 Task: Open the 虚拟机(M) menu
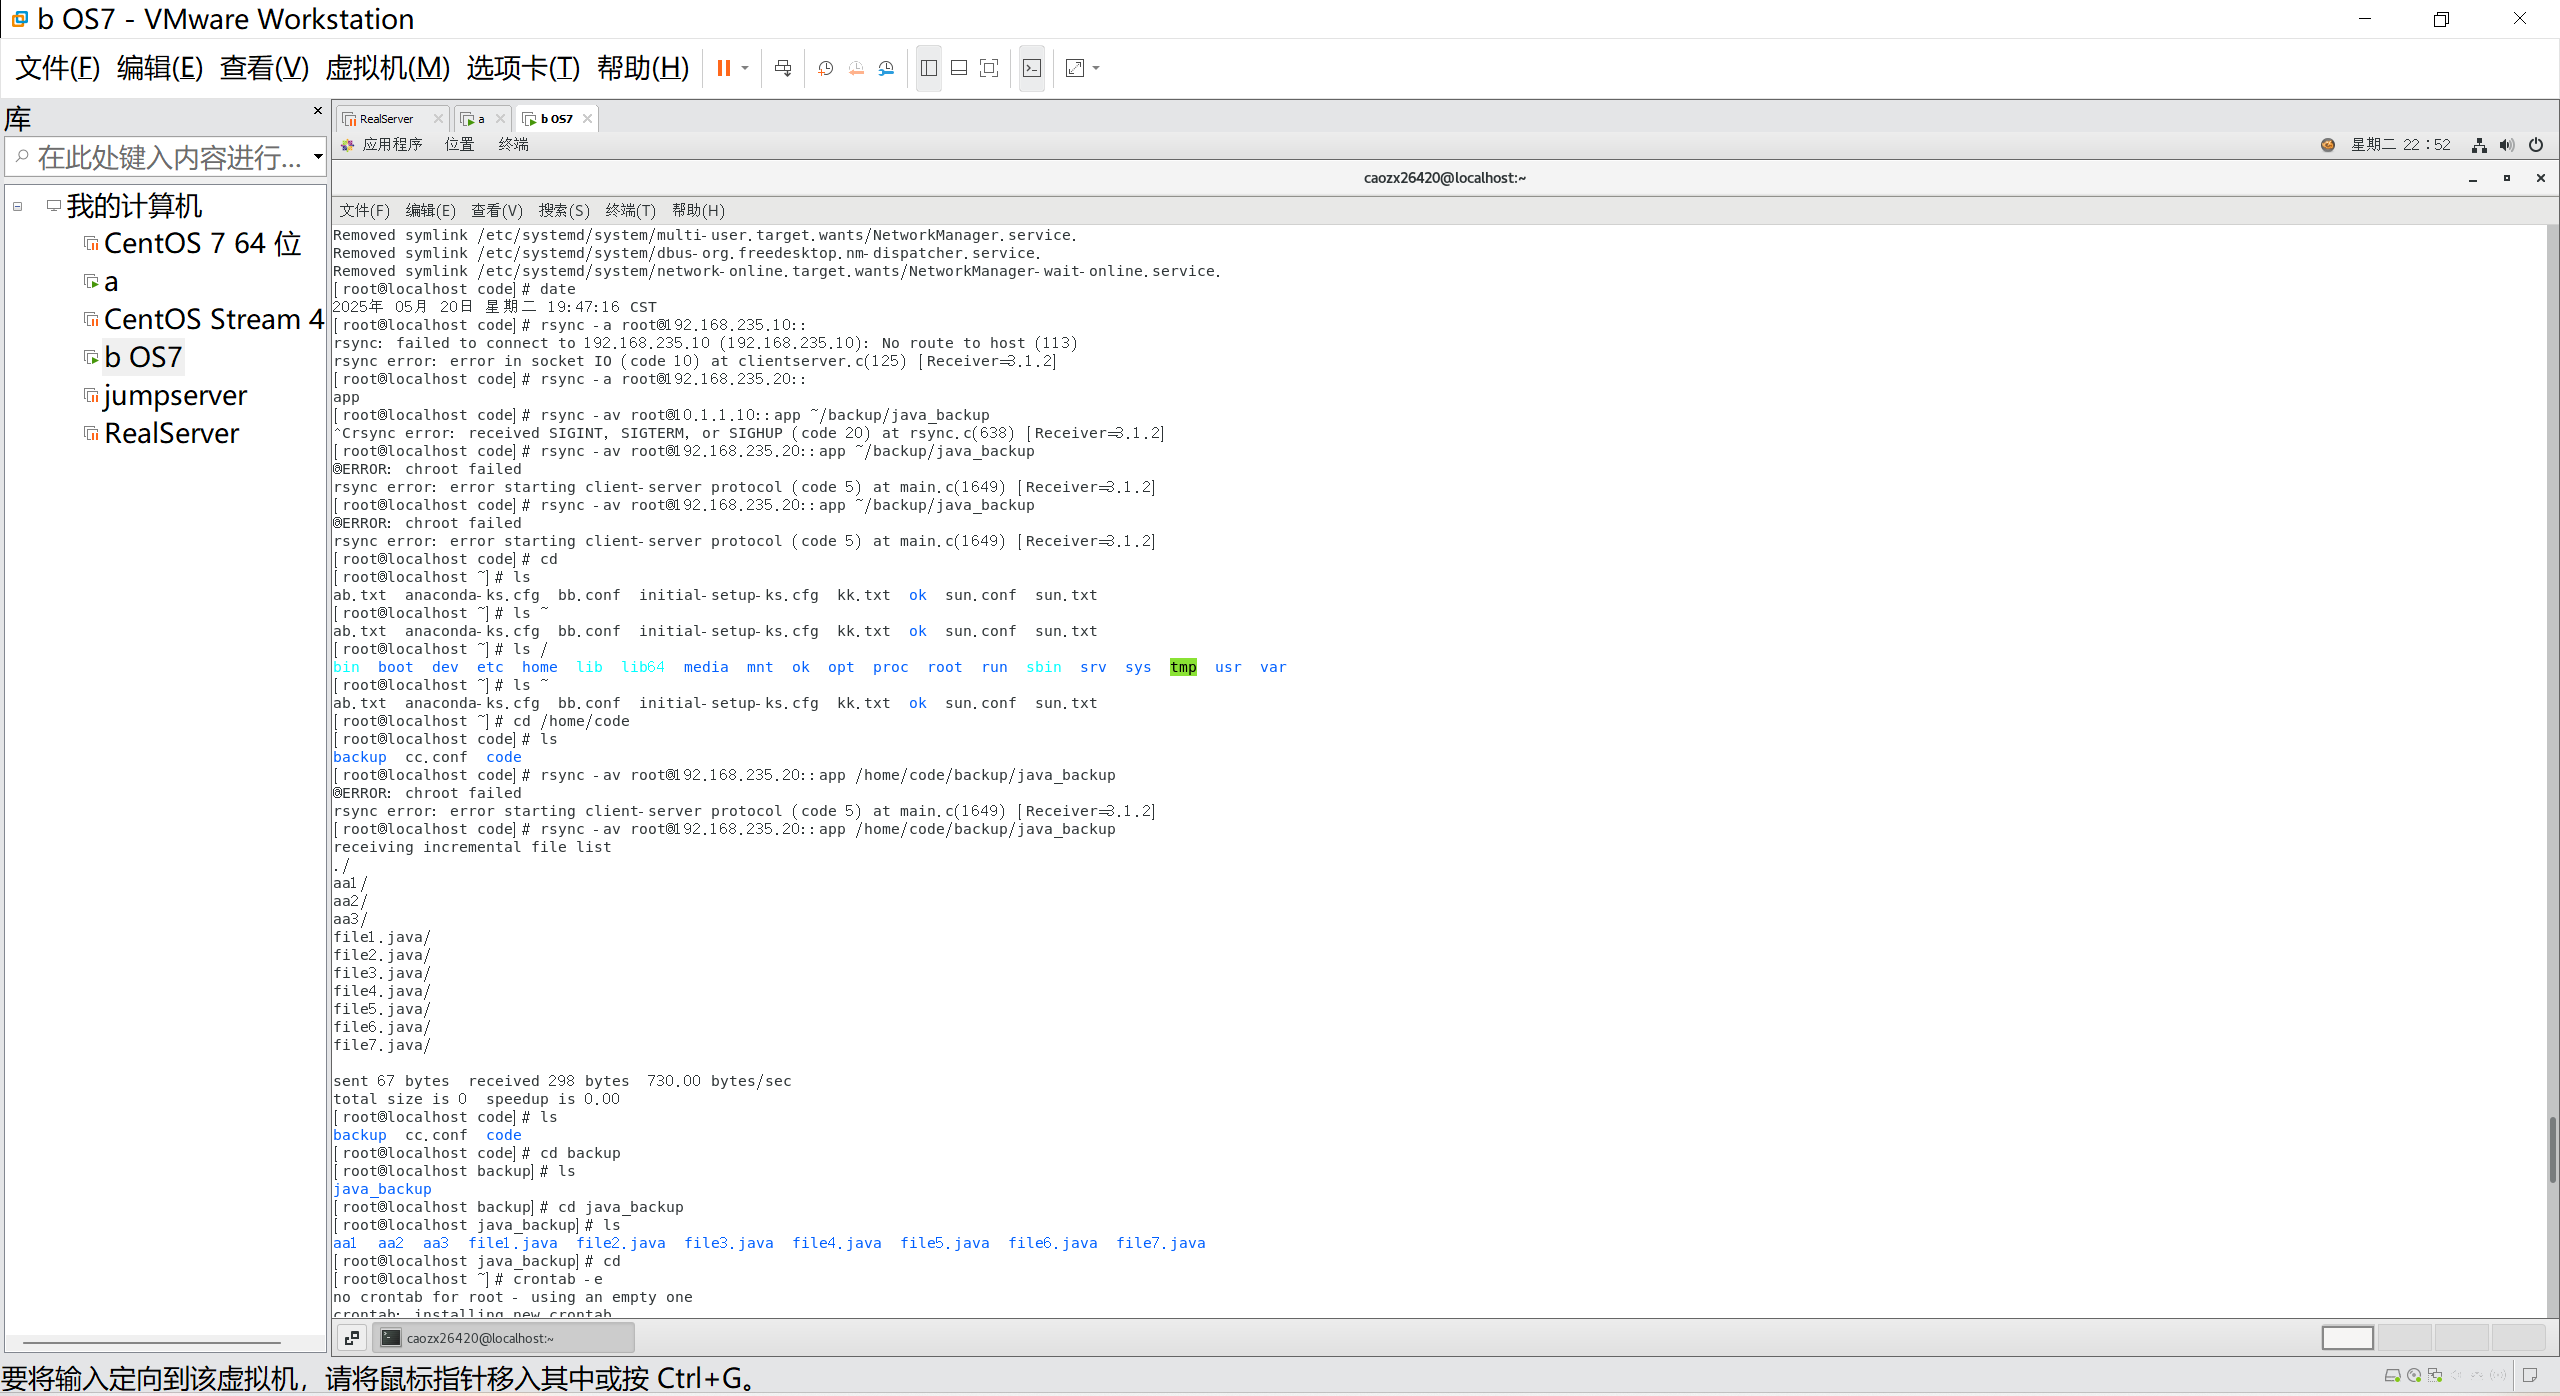(387, 68)
